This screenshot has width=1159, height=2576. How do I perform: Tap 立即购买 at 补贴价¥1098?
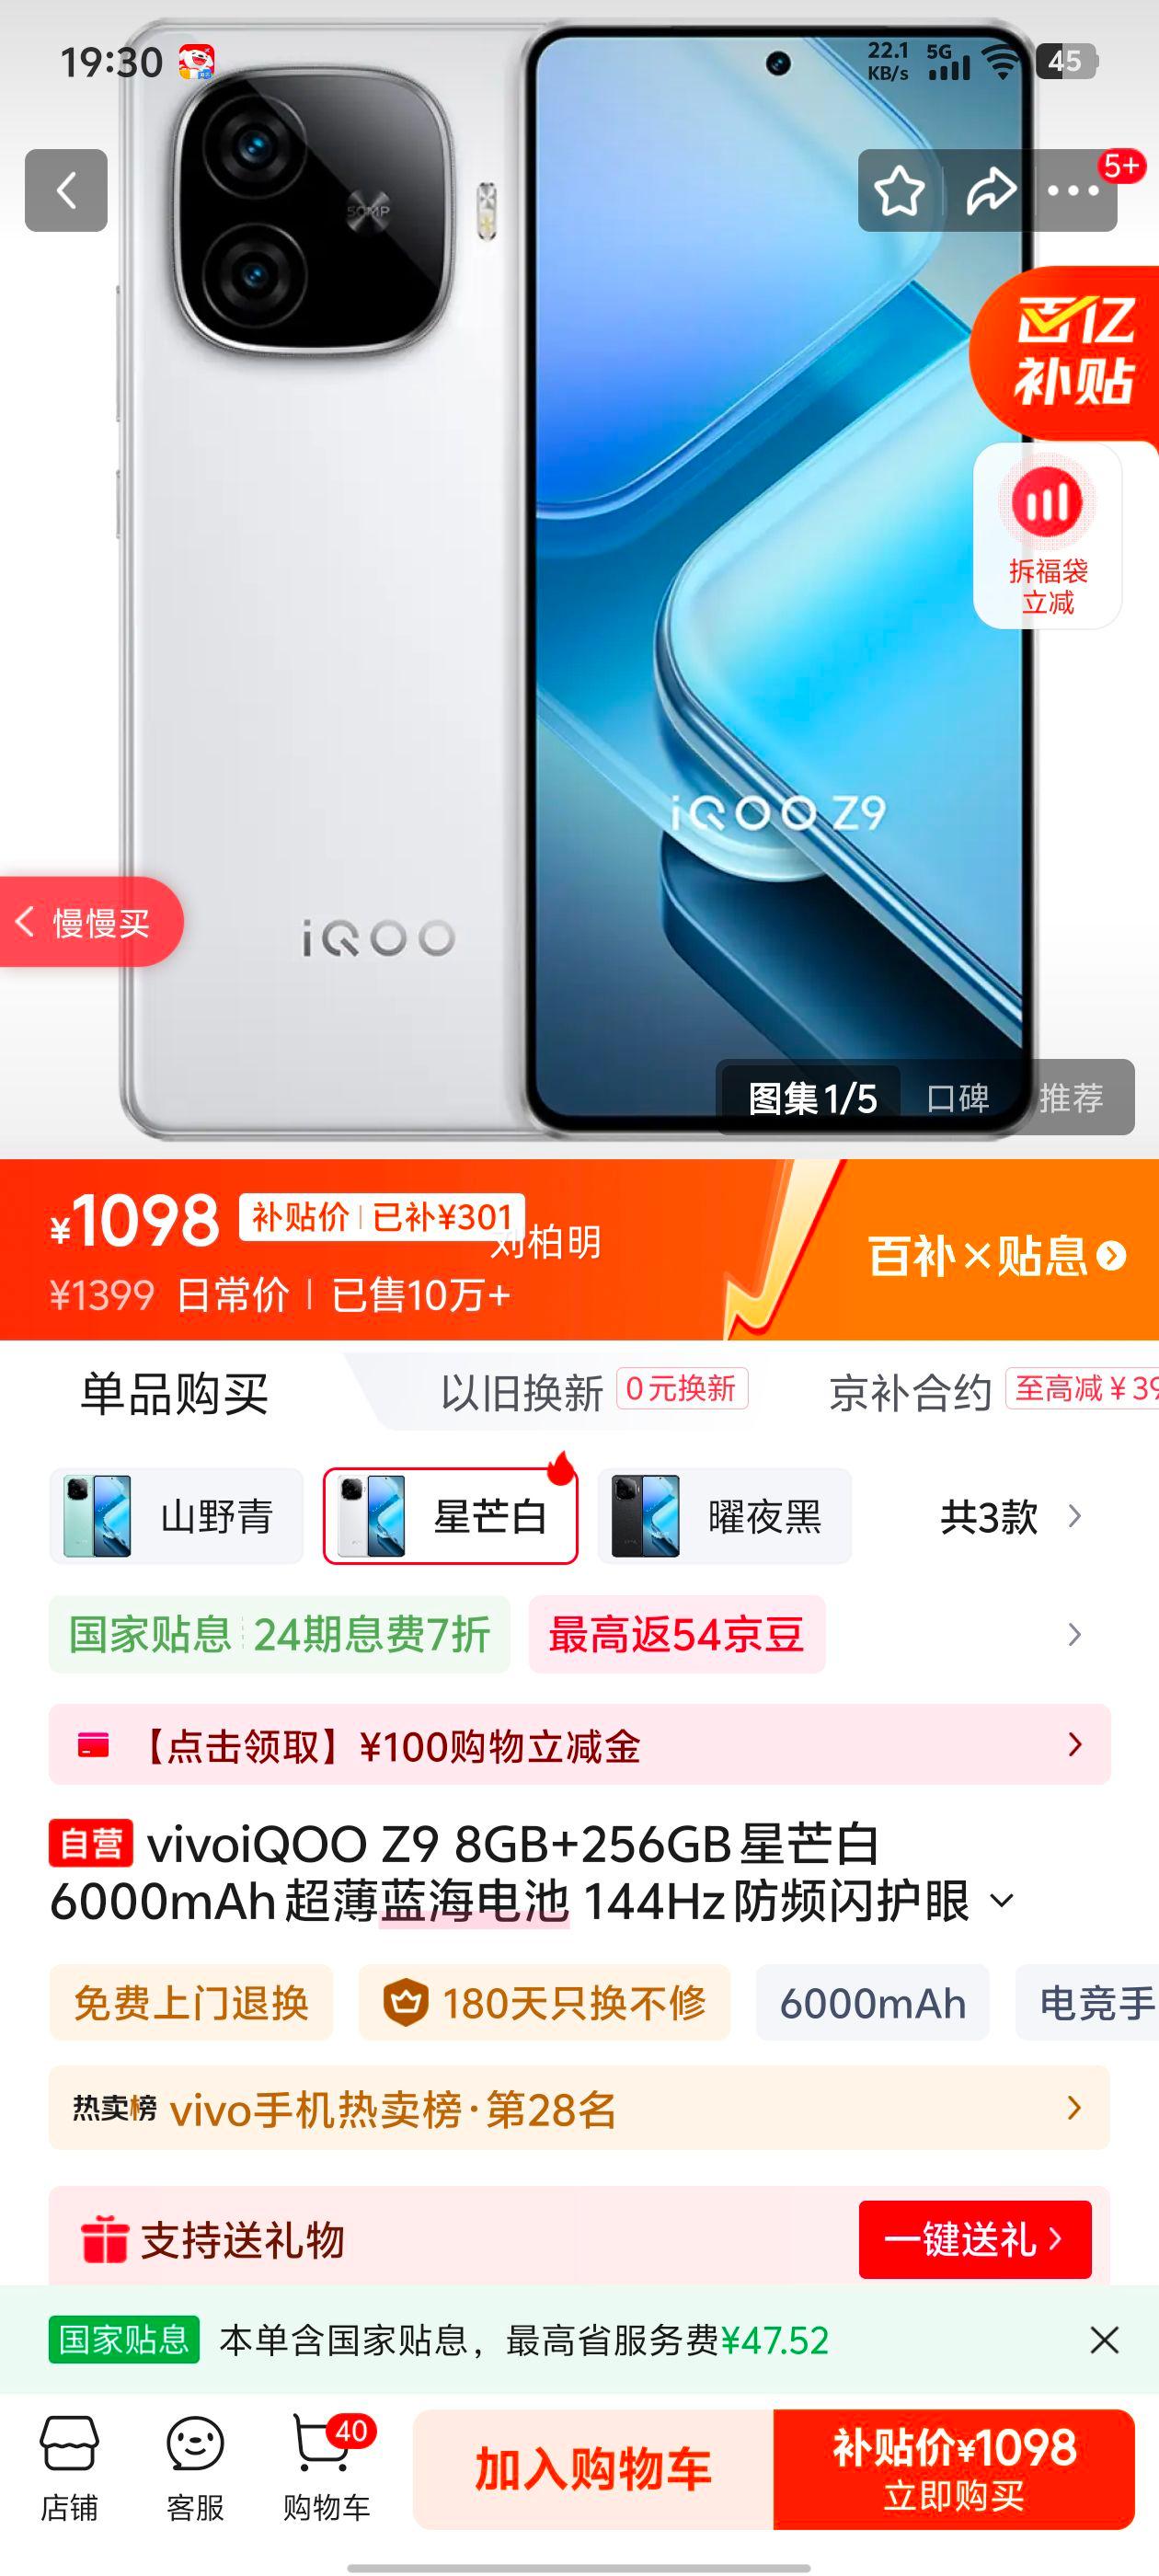click(x=953, y=2469)
